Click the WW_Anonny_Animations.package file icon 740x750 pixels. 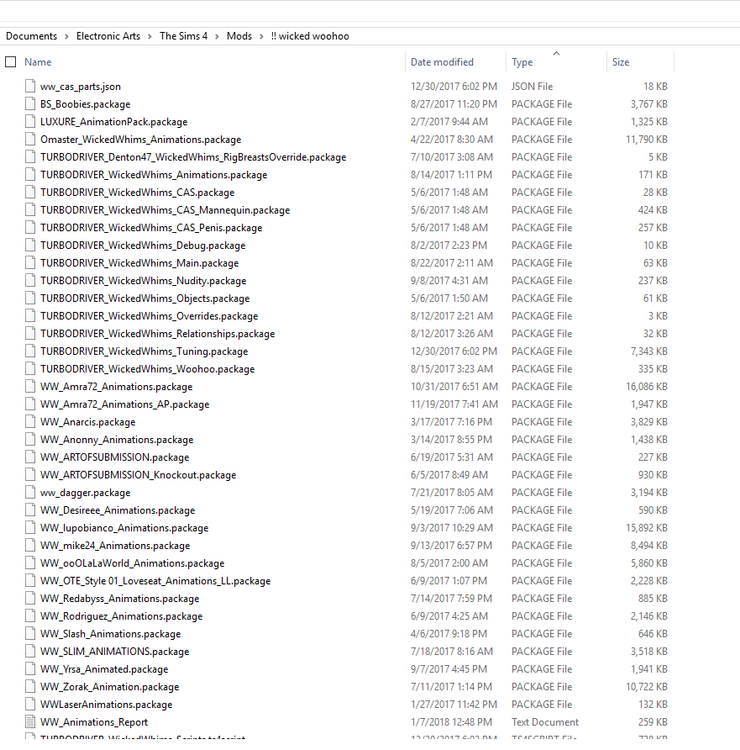point(30,440)
